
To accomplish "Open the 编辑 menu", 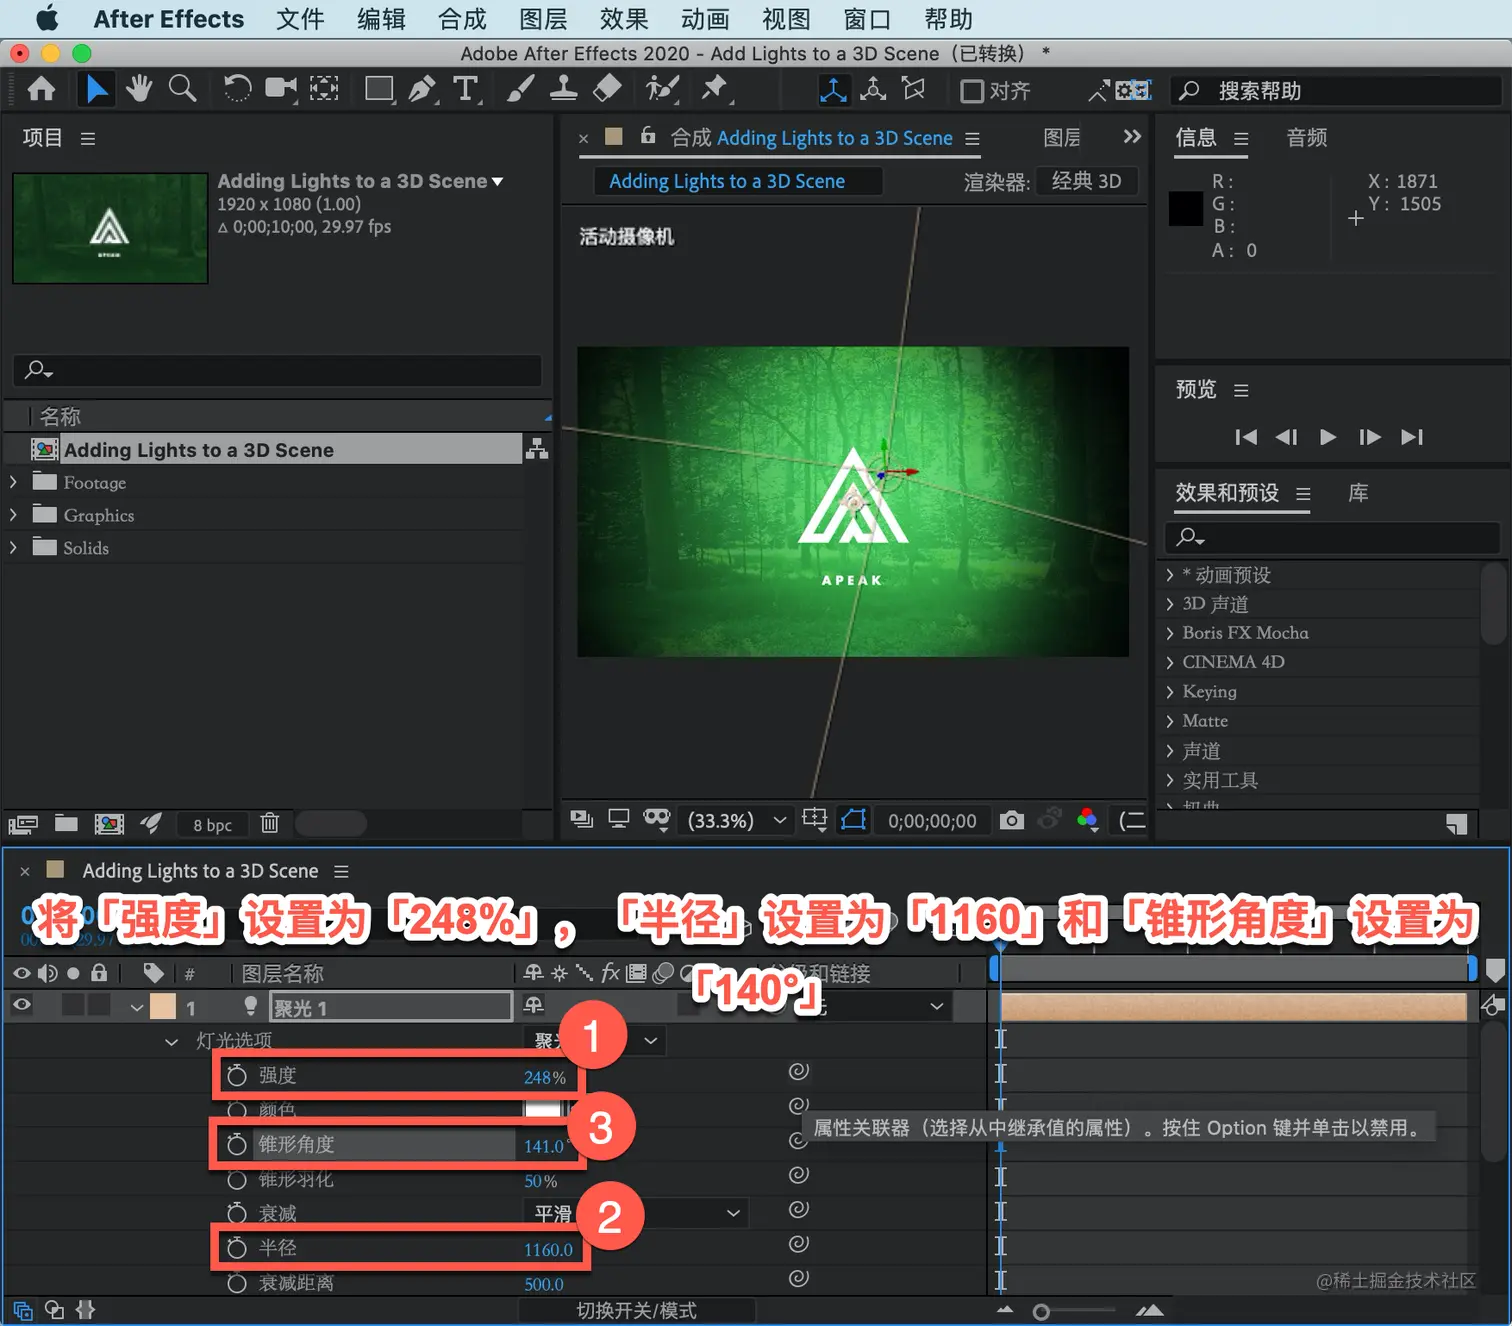I will (x=381, y=19).
